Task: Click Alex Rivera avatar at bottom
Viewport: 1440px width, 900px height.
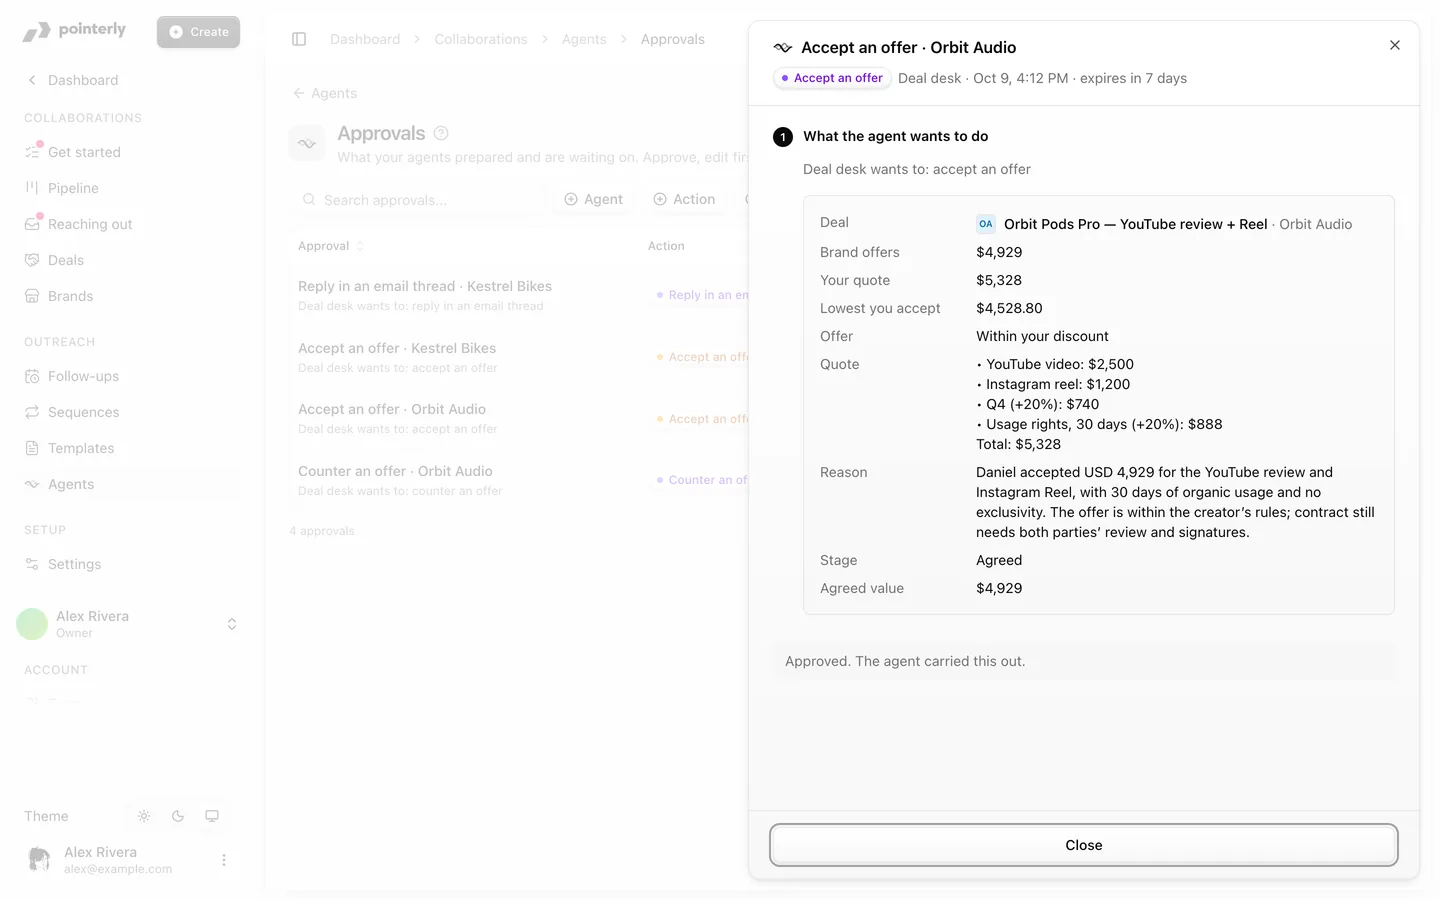Action: (39, 859)
